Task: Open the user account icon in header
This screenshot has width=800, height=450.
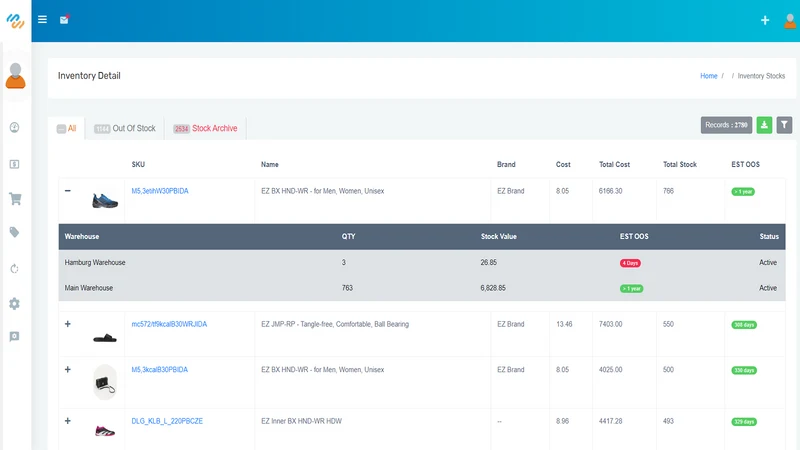Action: 790,21
